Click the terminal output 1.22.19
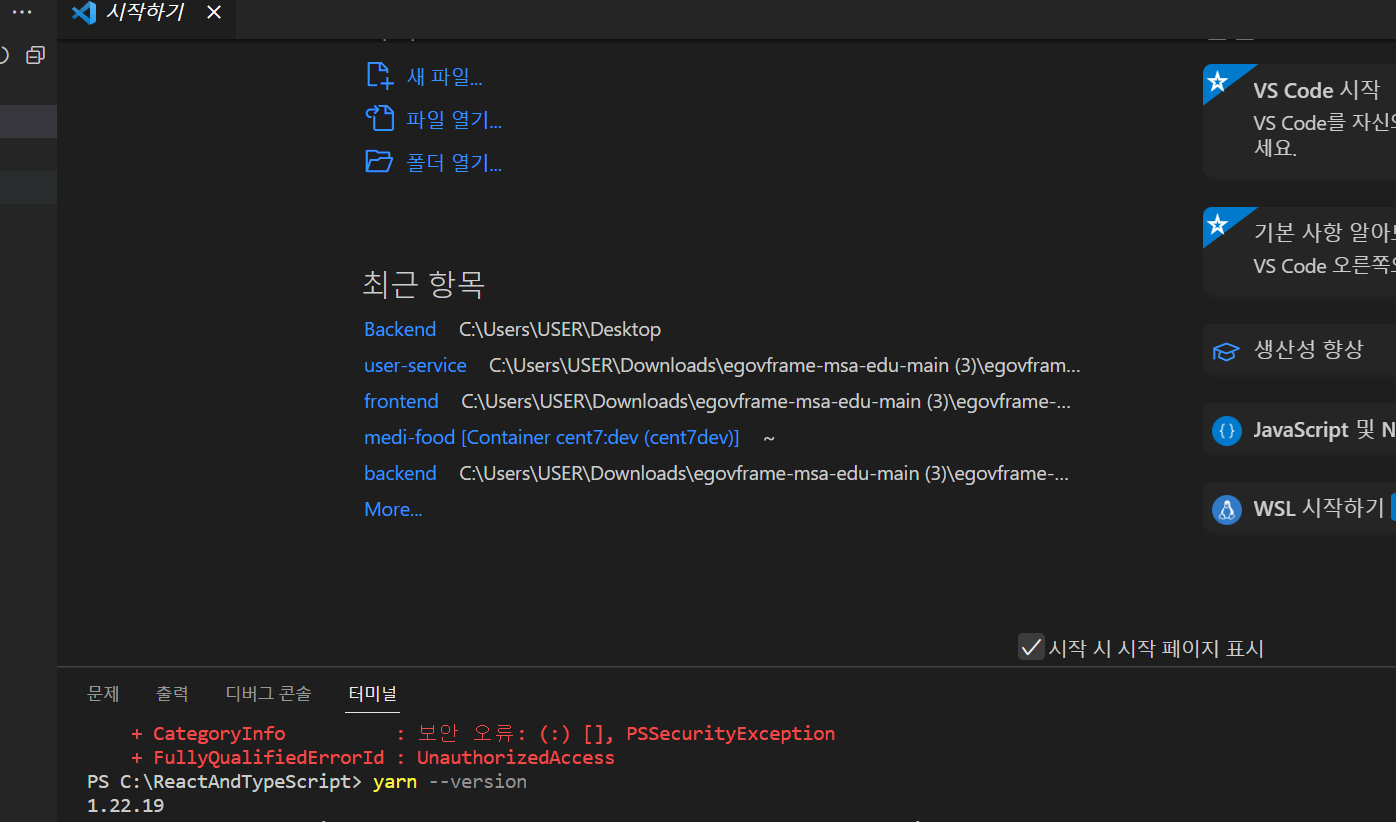 coord(126,805)
